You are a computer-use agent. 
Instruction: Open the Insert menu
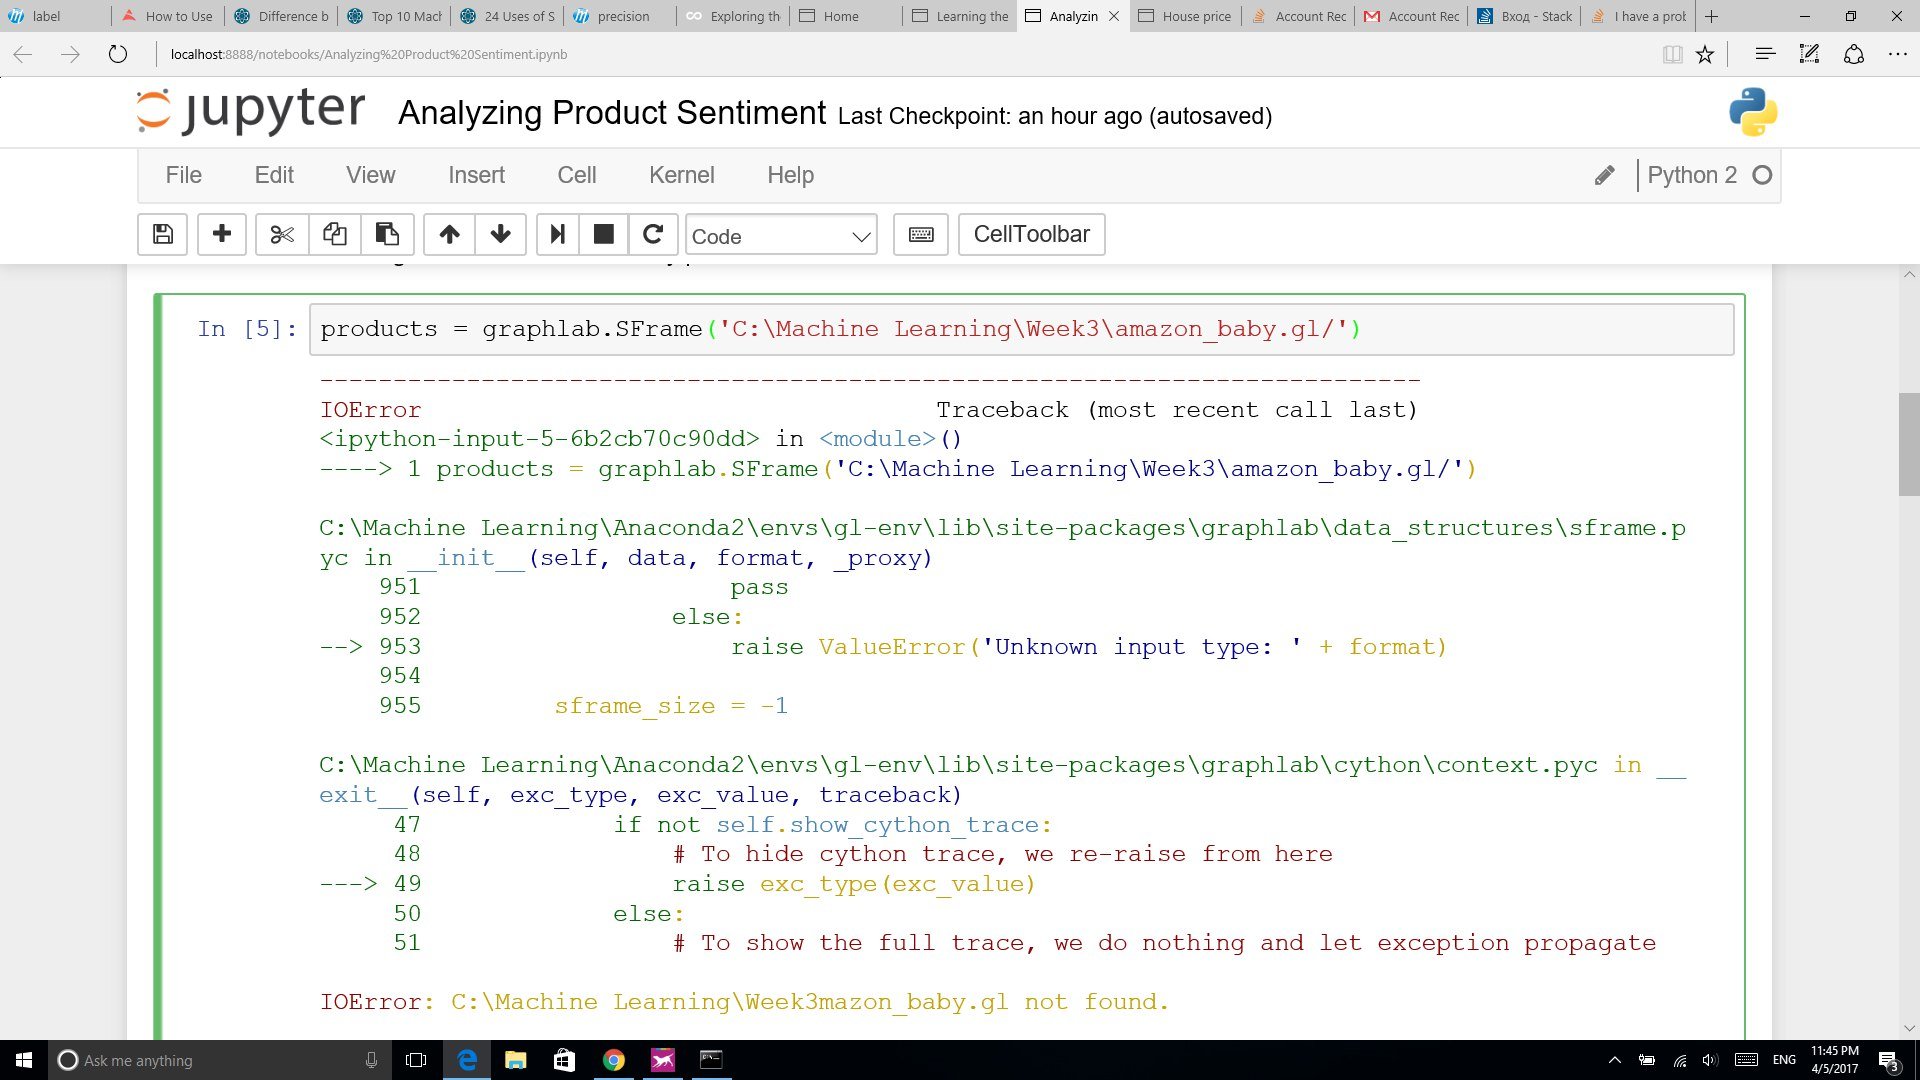pos(476,175)
